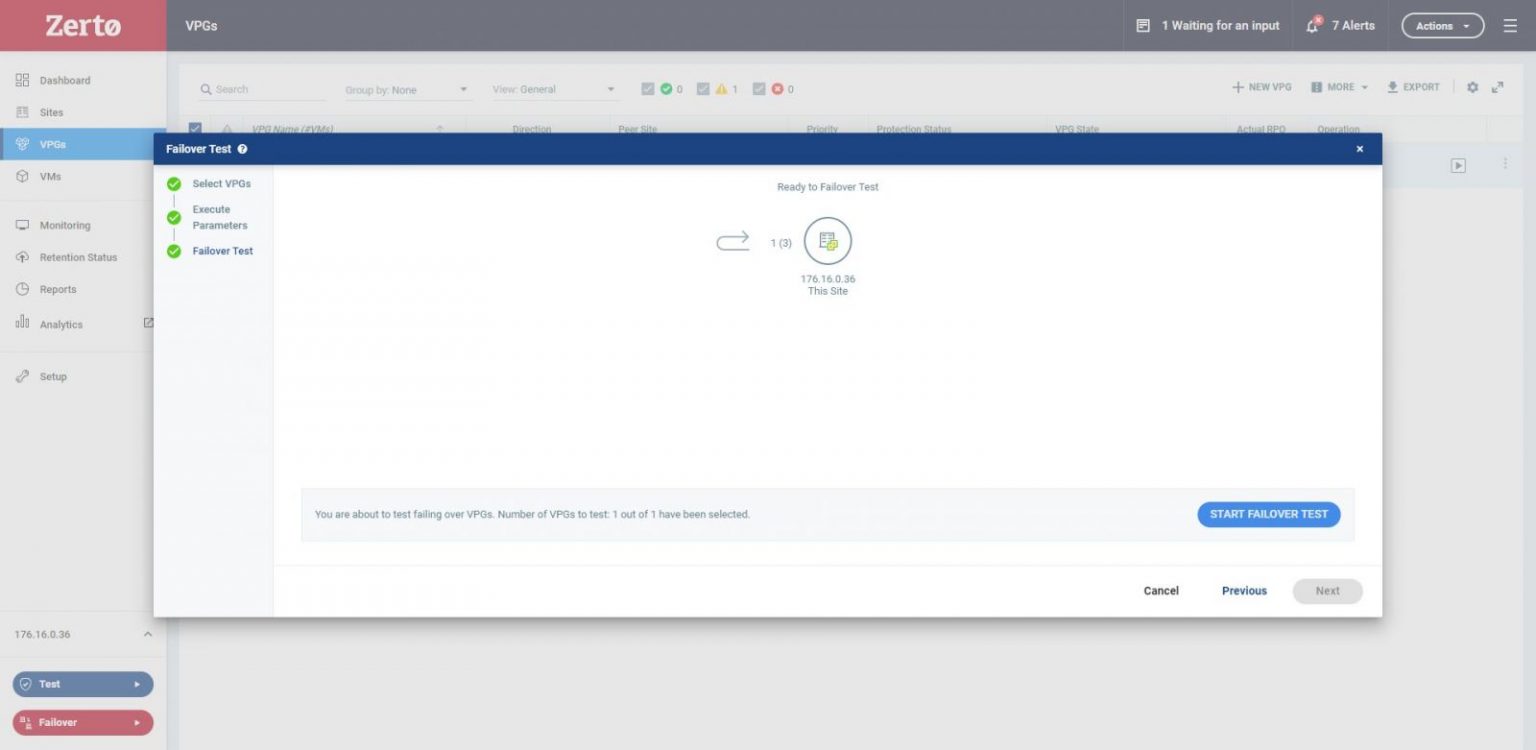Viewport: 1536px width, 750px height.
Task: Open the VPG row's three-dot menu
Action: 1505,164
